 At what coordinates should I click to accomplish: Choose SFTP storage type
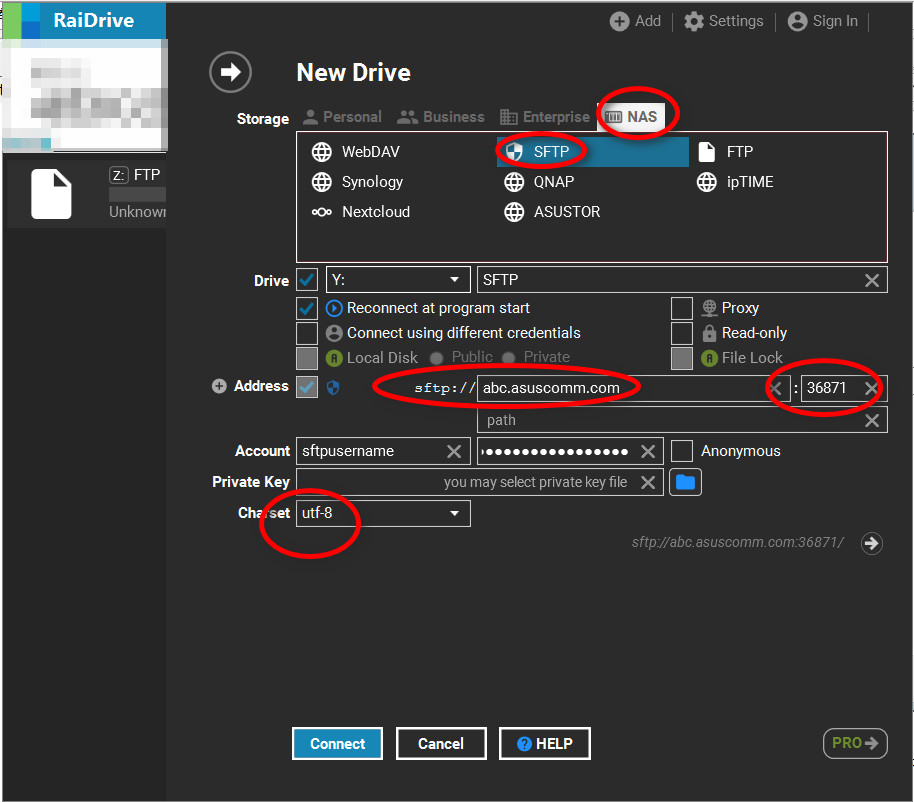point(592,152)
